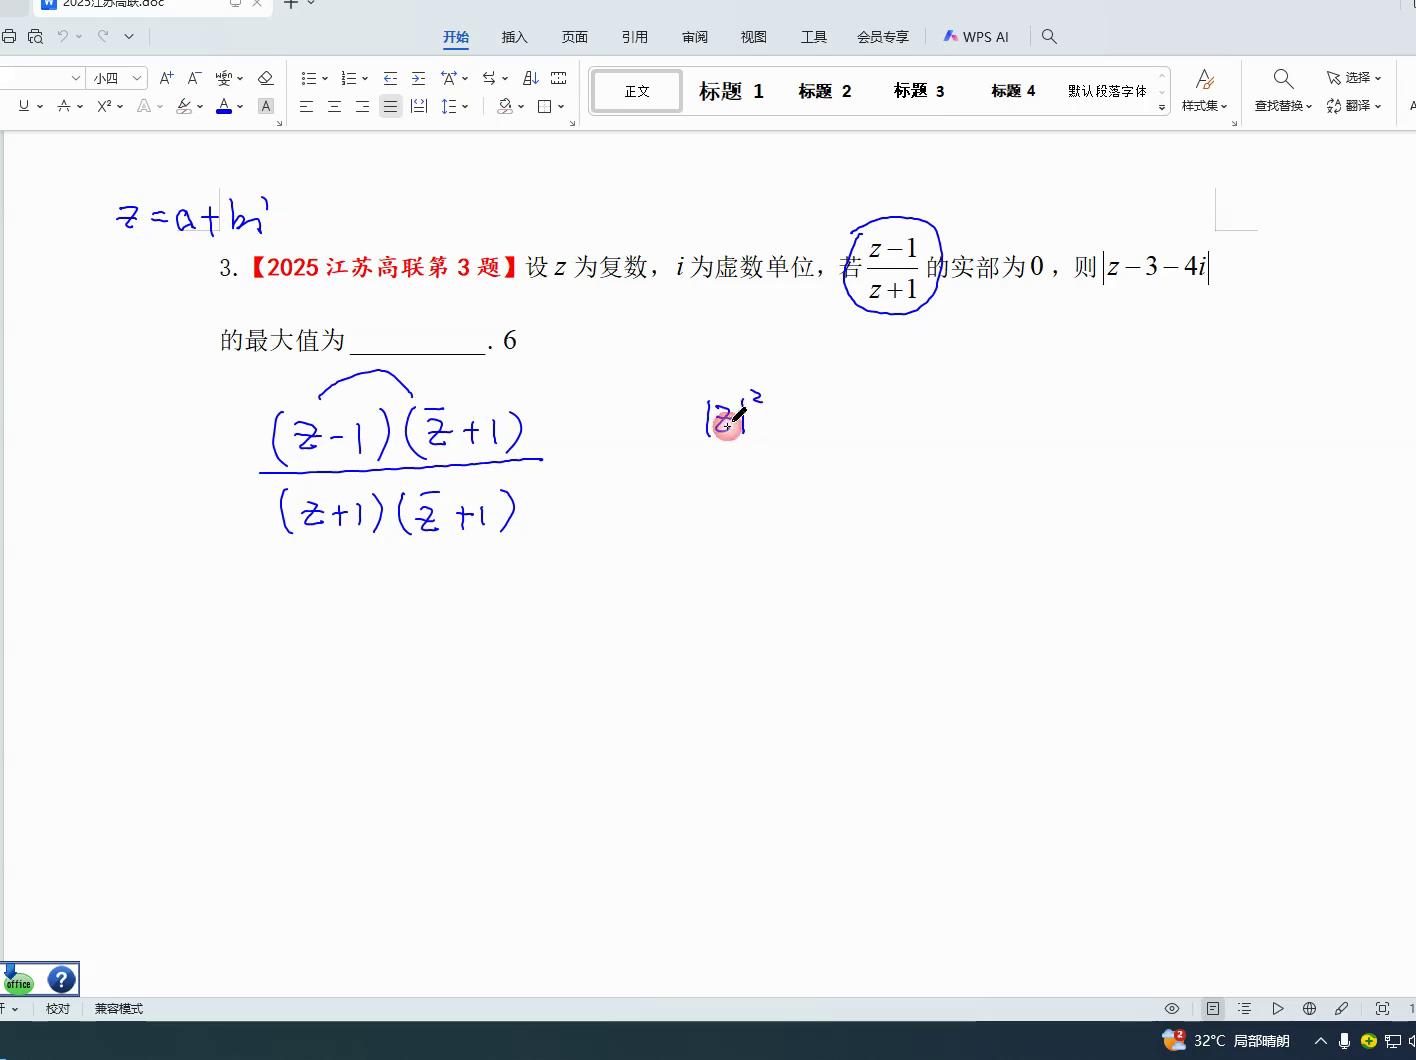This screenshot has height=1060, width=1416.
Task: Open Find and Replace magnifier icon
Action: pyautogui.click(x=1283, y=79)
